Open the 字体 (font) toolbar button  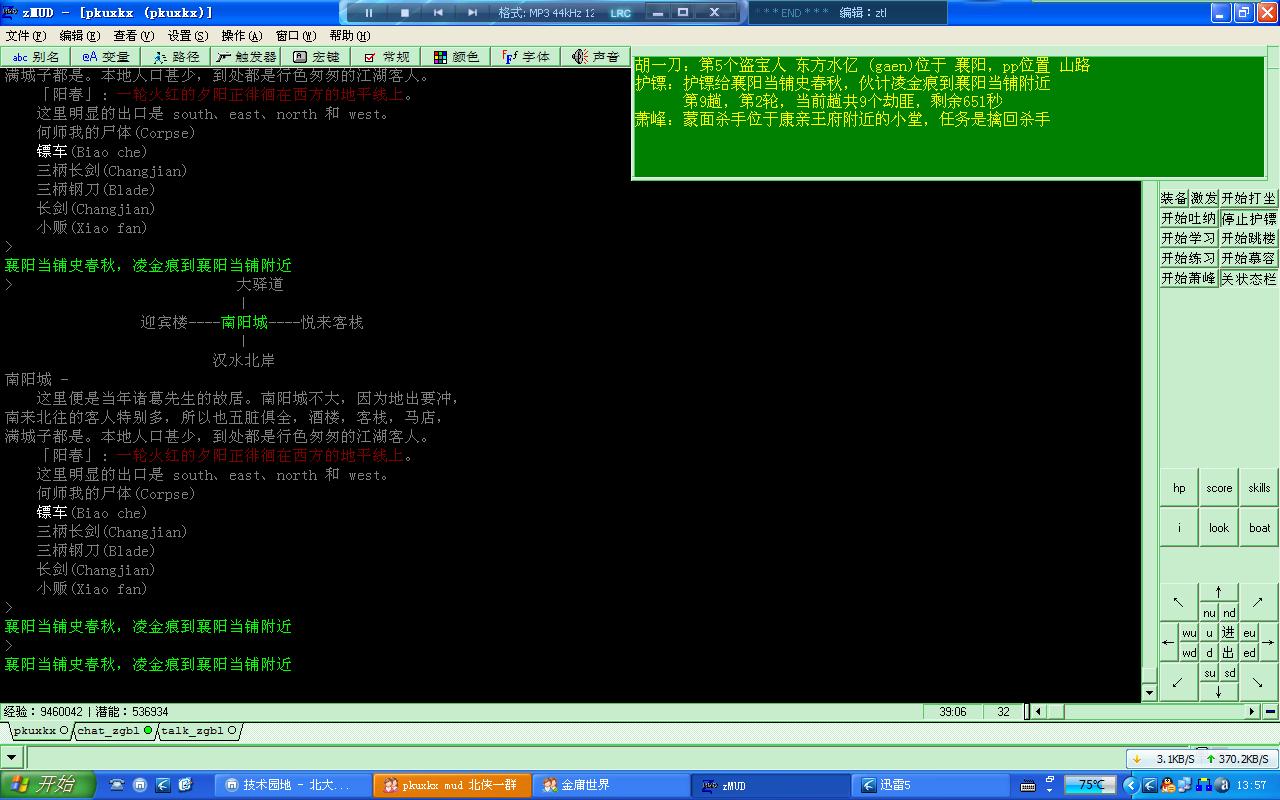(x=525, y=57)
